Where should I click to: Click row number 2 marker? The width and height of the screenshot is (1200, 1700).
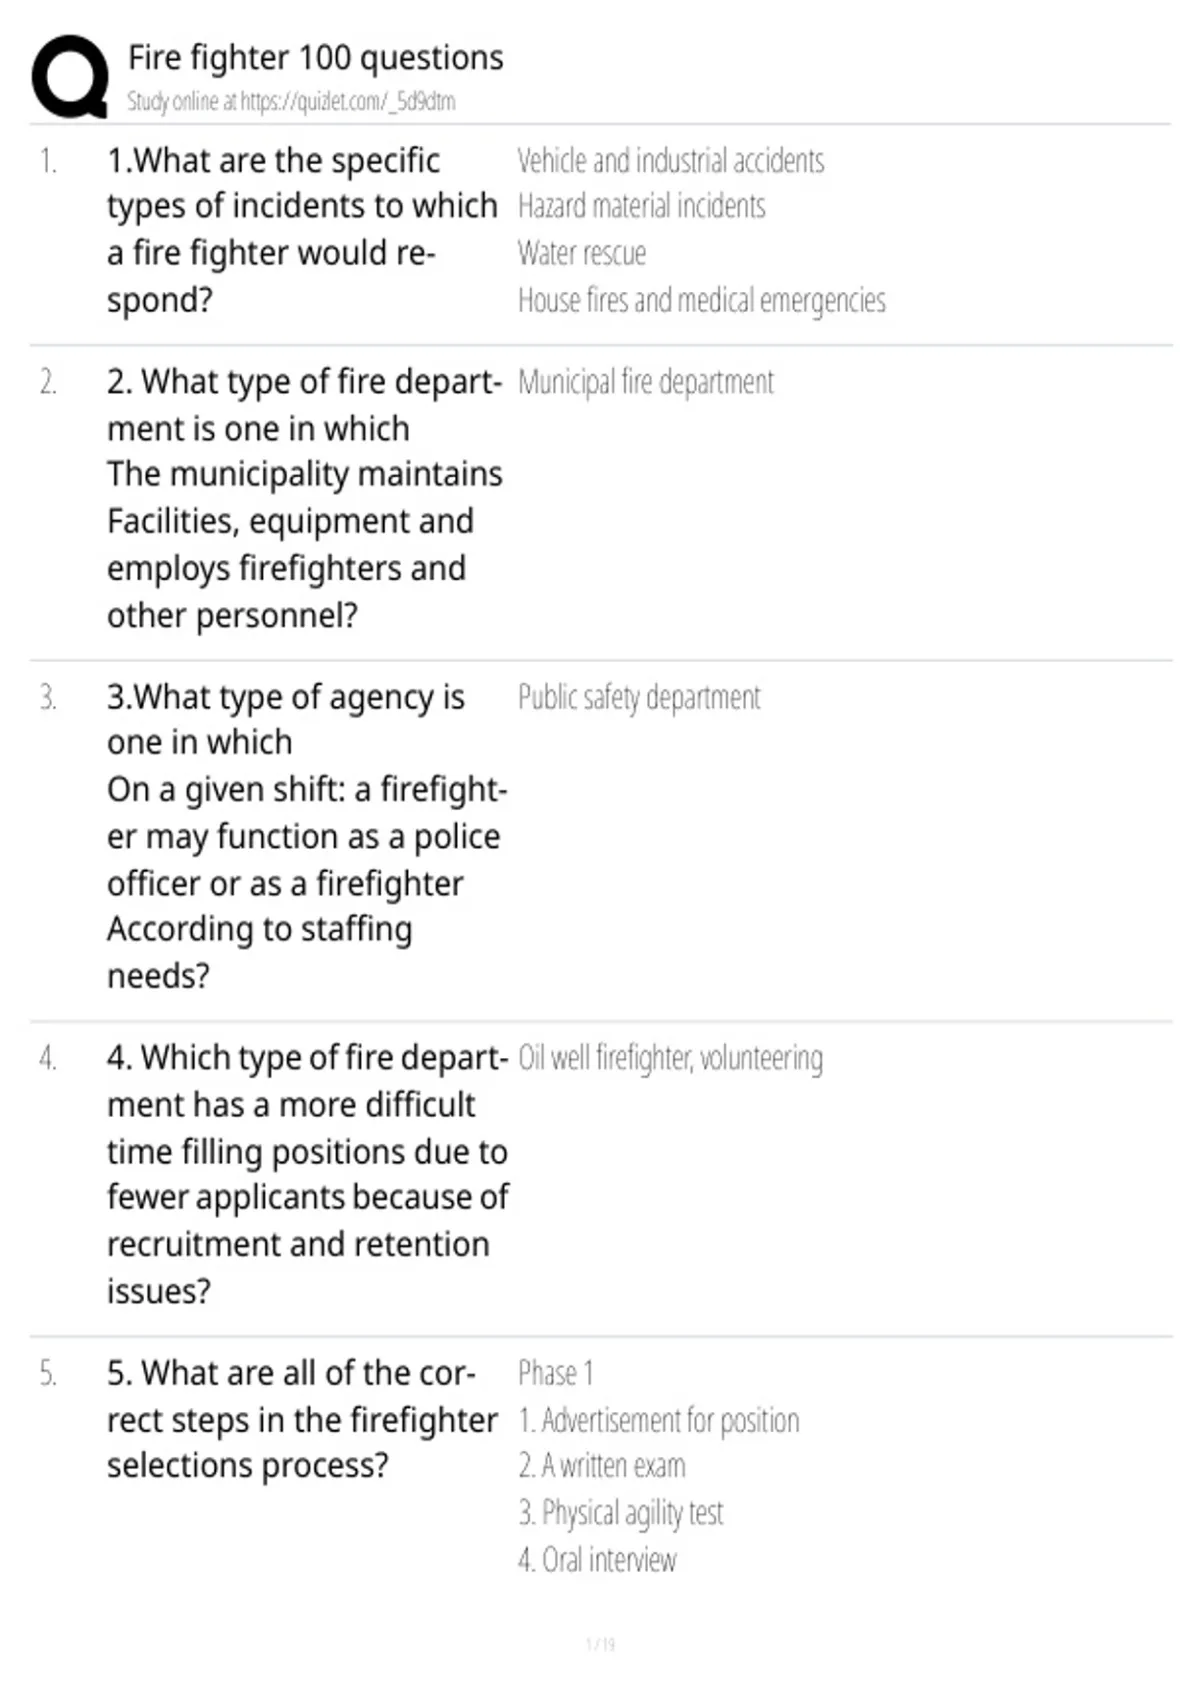pos(48,382)
